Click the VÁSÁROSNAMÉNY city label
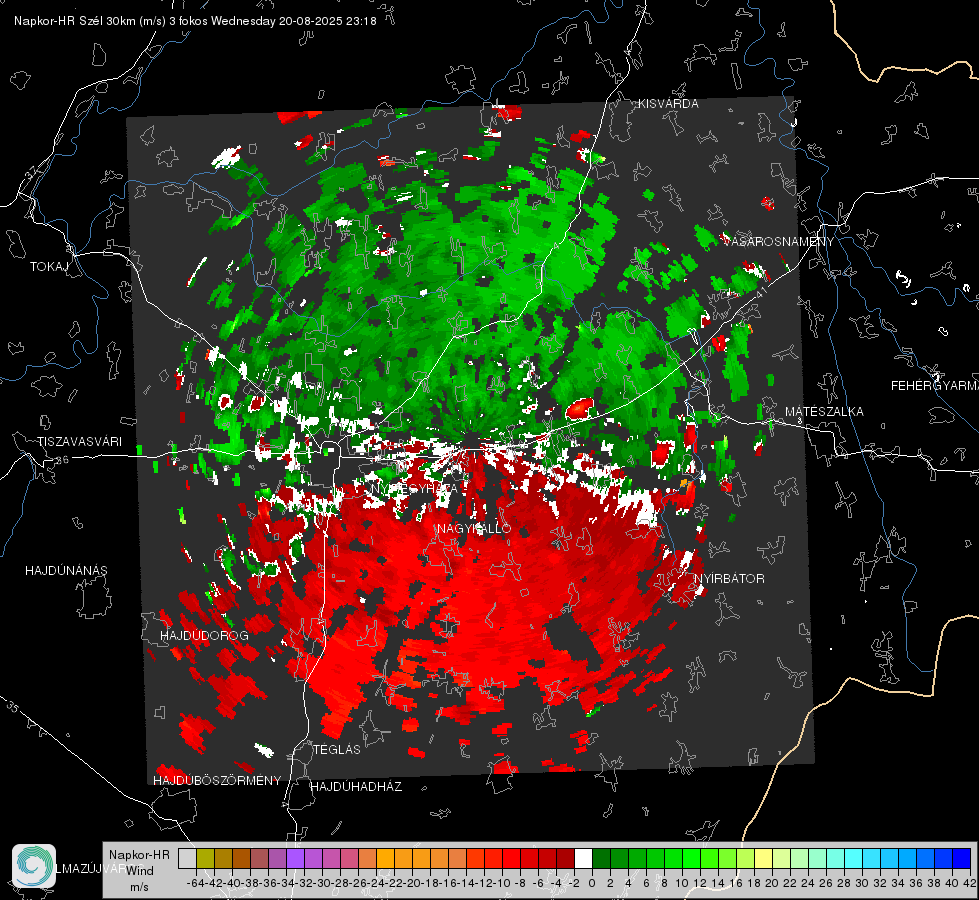The width and height of the screenshot is (979, 900). click(779, 242)
